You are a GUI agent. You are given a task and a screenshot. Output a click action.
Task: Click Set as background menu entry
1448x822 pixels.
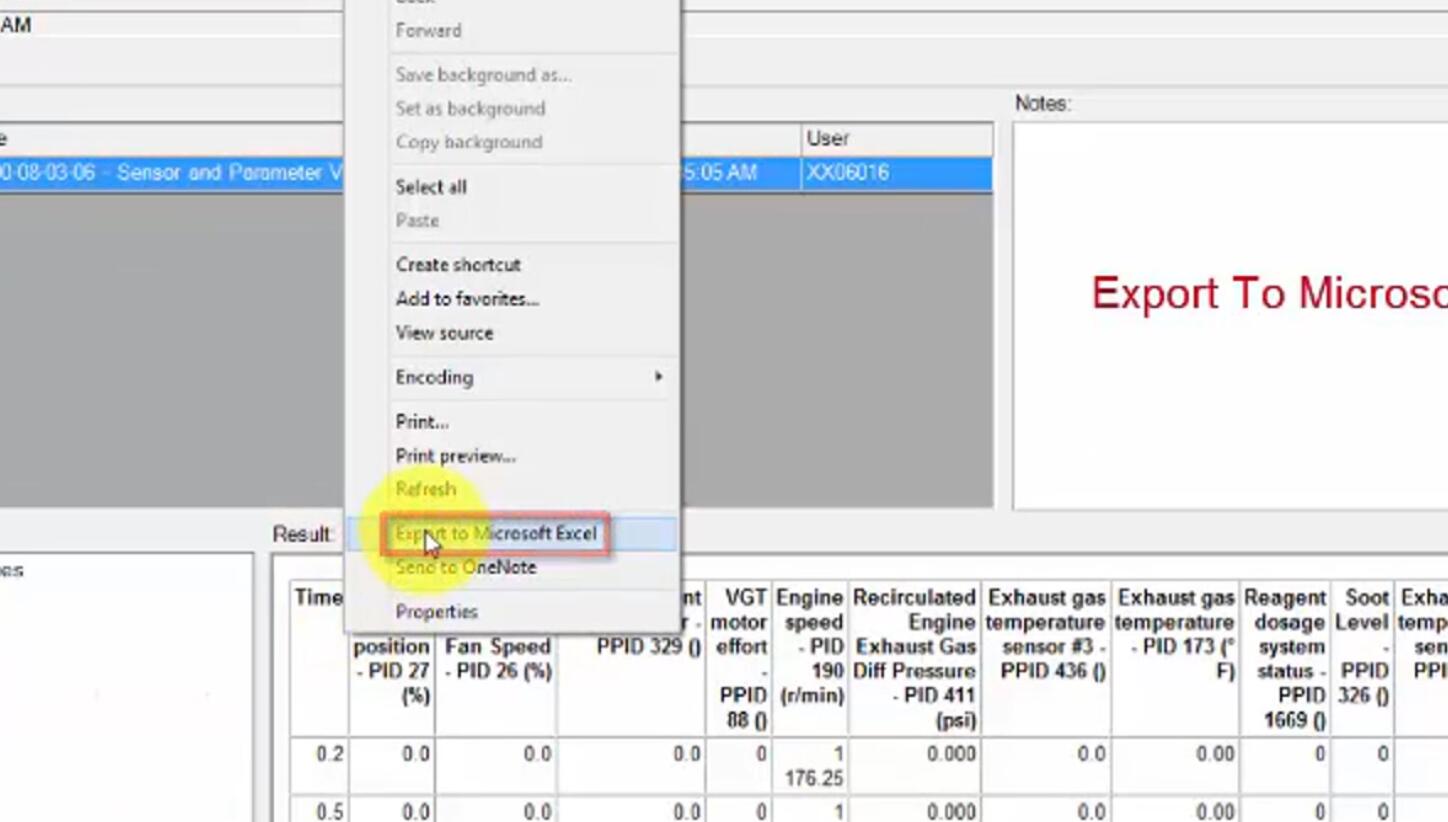(470, 108)
